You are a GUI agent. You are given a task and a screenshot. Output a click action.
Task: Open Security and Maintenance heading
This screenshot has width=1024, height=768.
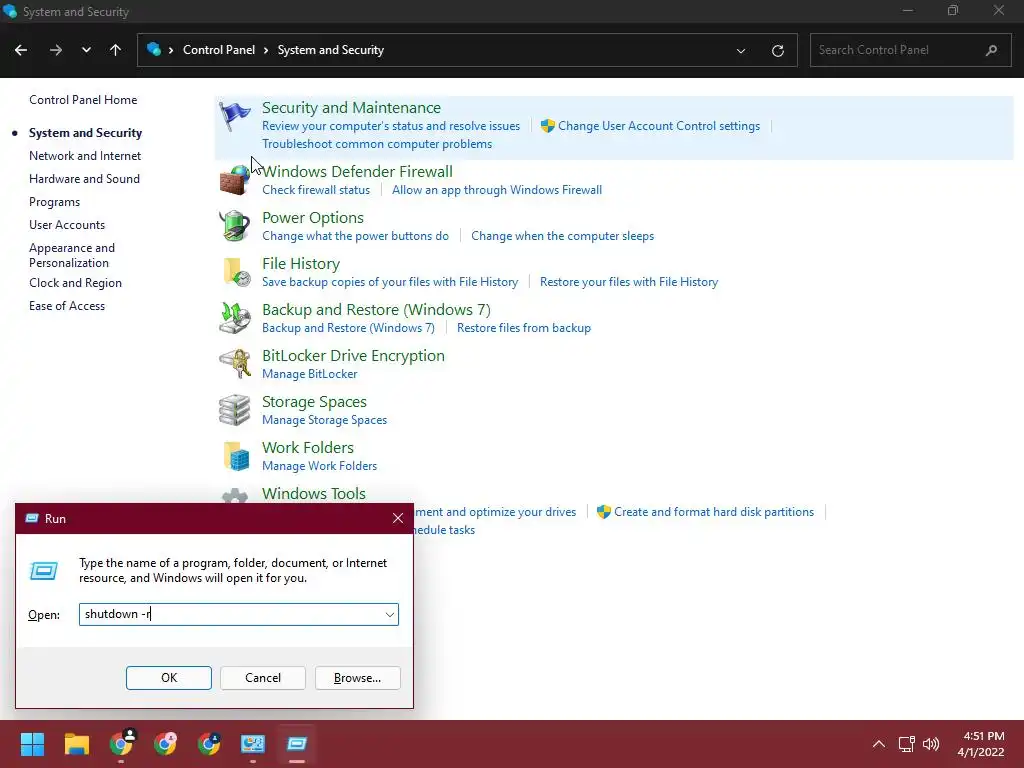pos(351,108)
